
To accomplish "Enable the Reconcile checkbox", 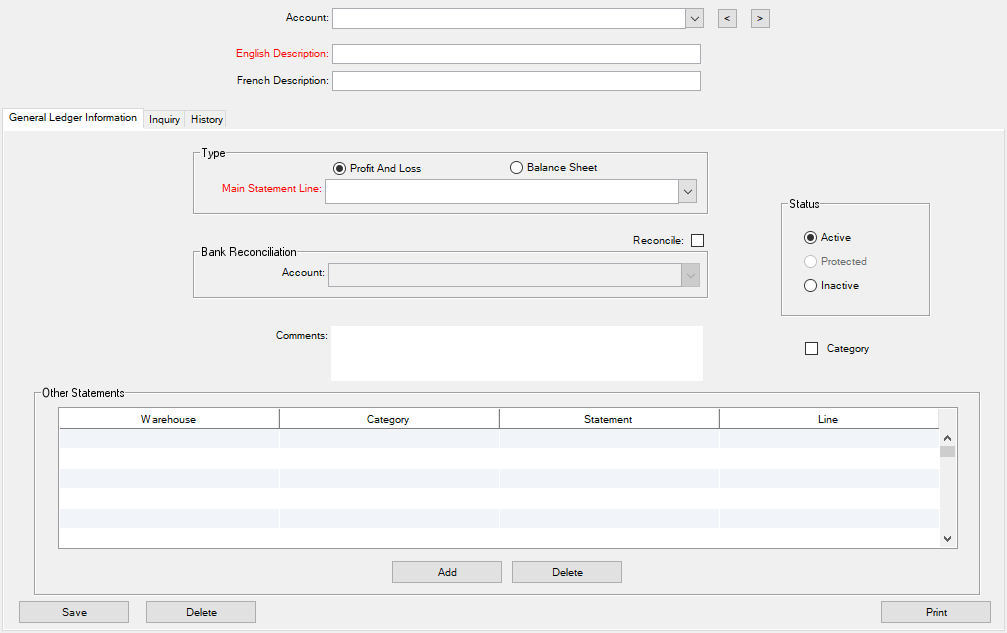I will [697, 240].
